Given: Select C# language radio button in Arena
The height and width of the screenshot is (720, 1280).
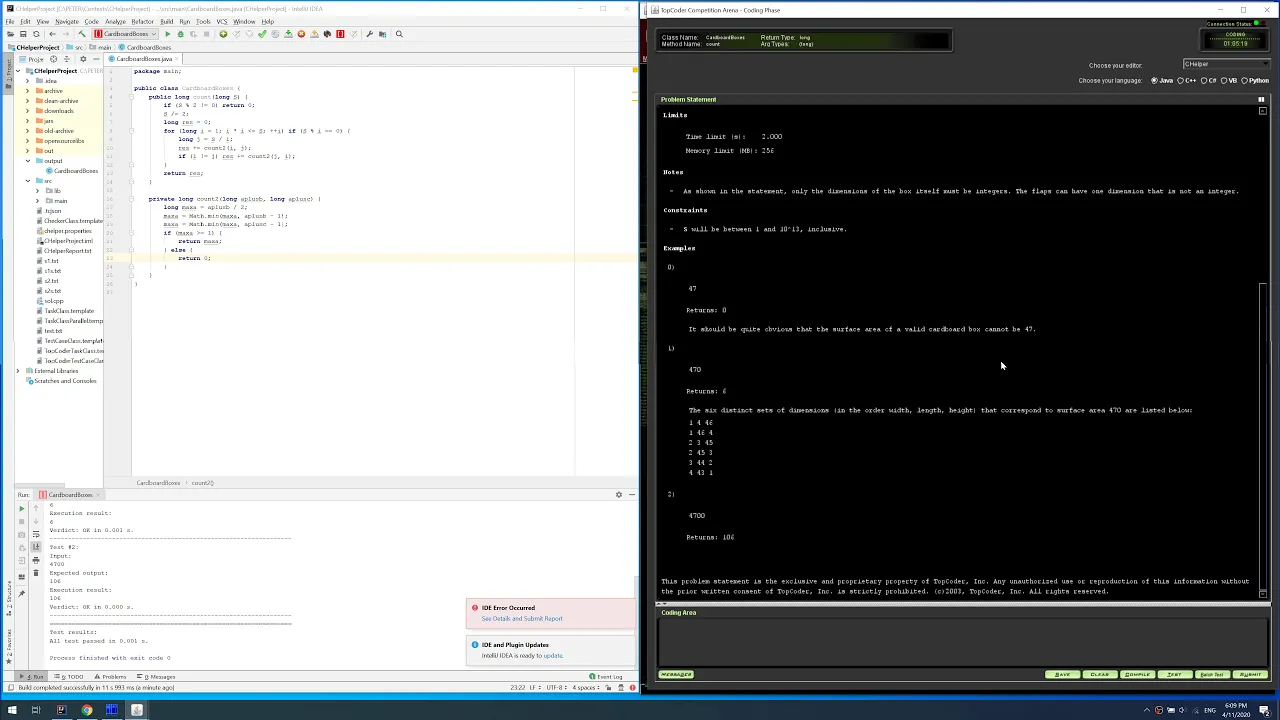Looking at the screenshot, I should [x=1203, y=80].
